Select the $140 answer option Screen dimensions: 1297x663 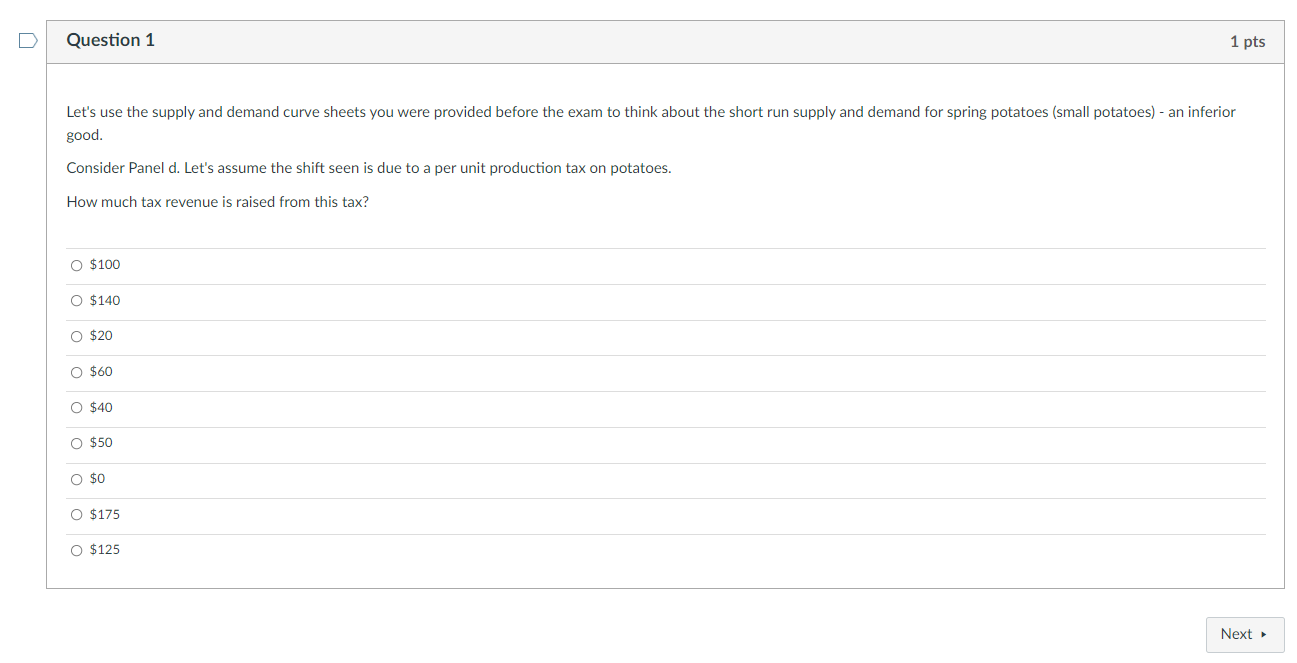[x=77, y=300]
